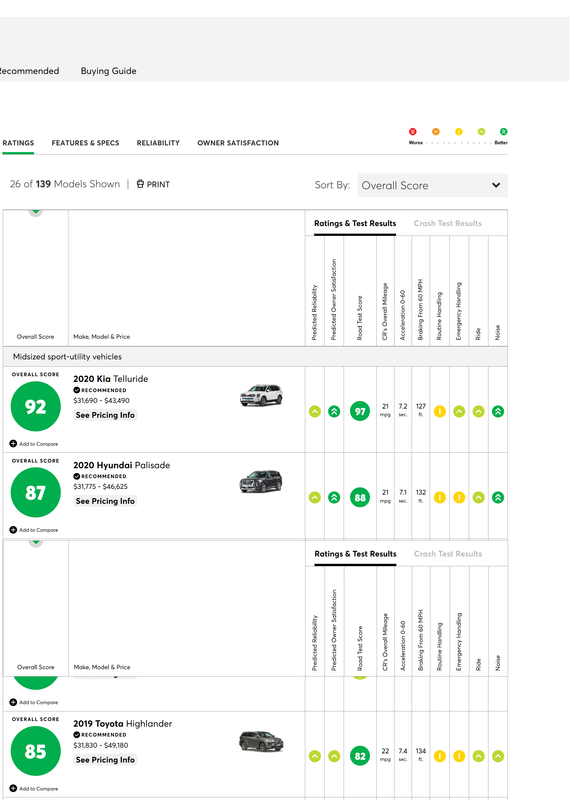The image size is (574, 800).
Task: Click the Telluride 21 mpg value
Action: 385,410
